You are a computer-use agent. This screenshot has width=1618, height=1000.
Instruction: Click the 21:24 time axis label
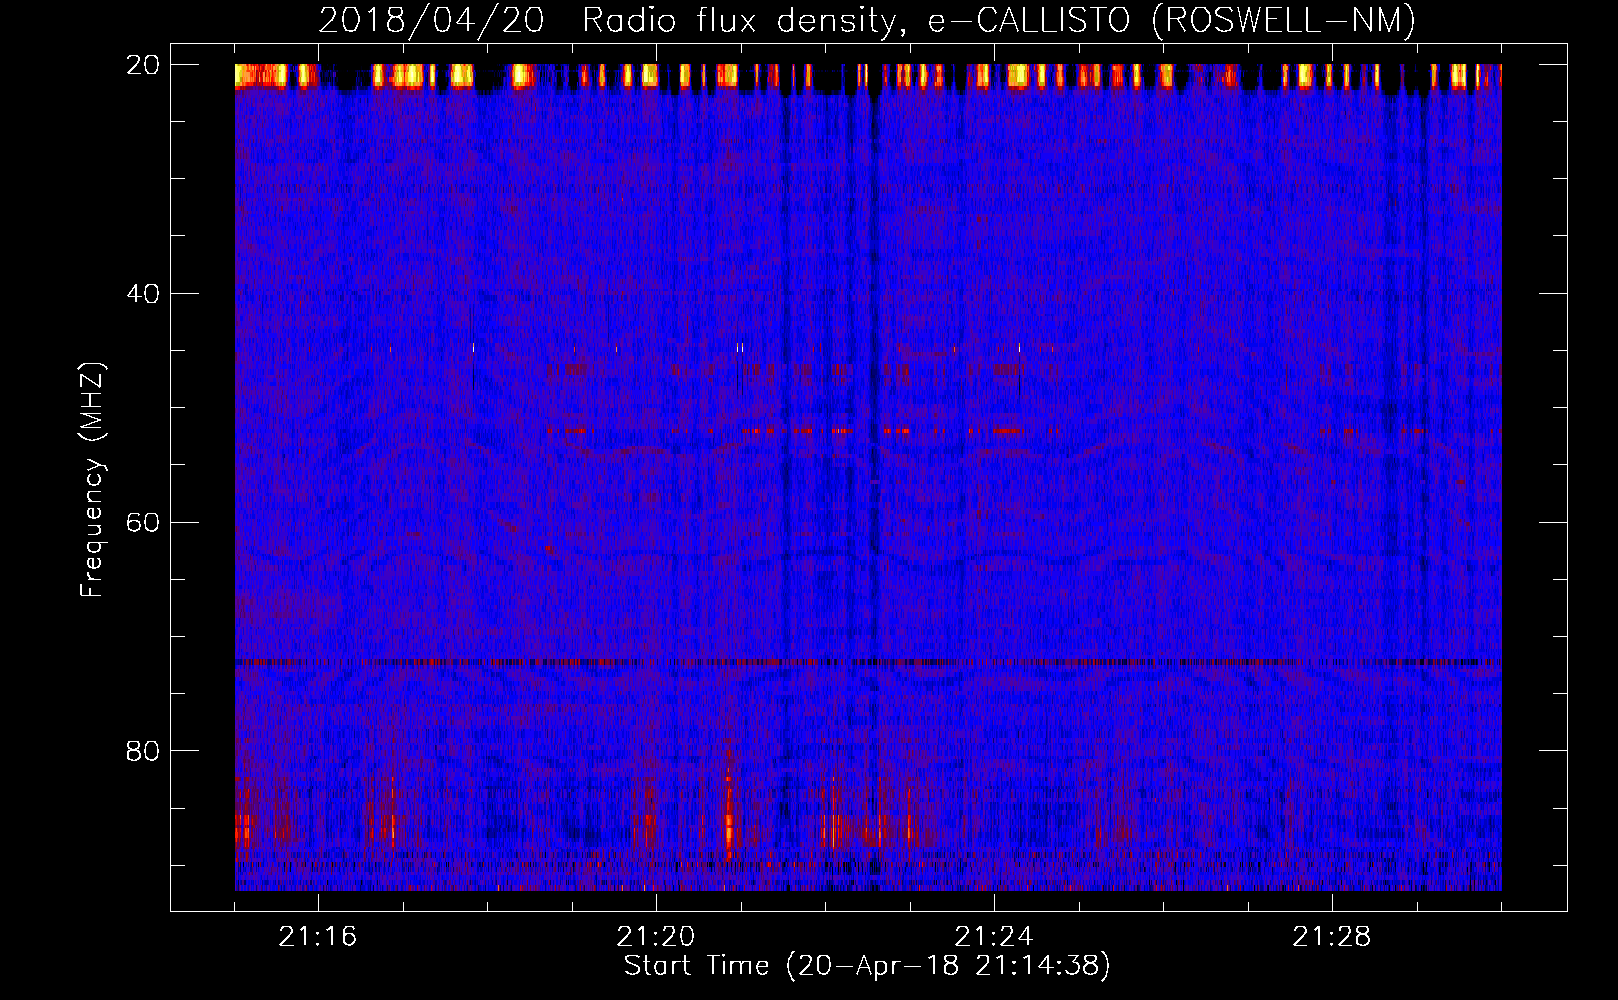[x=994, y=937]
